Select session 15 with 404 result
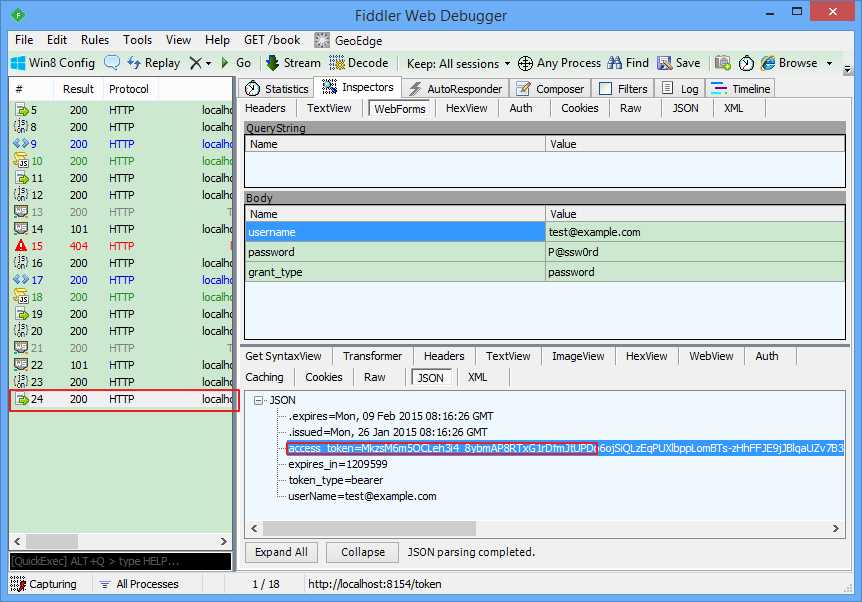The width and height of the screenshot is (862, 602). click(x=121, y=246)
